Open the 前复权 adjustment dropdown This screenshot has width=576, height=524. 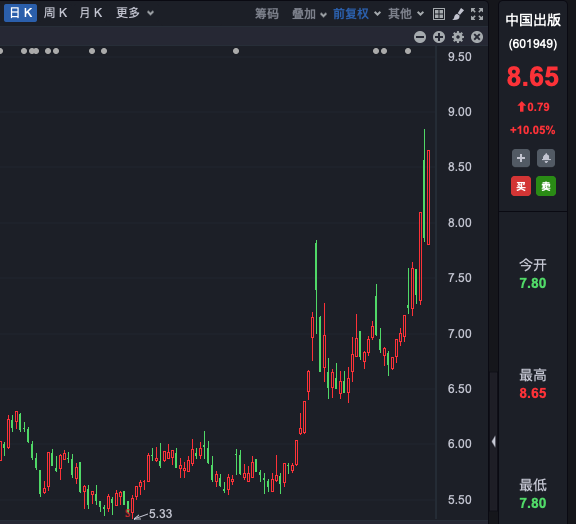pyautogui.click(x=356, y=14)
